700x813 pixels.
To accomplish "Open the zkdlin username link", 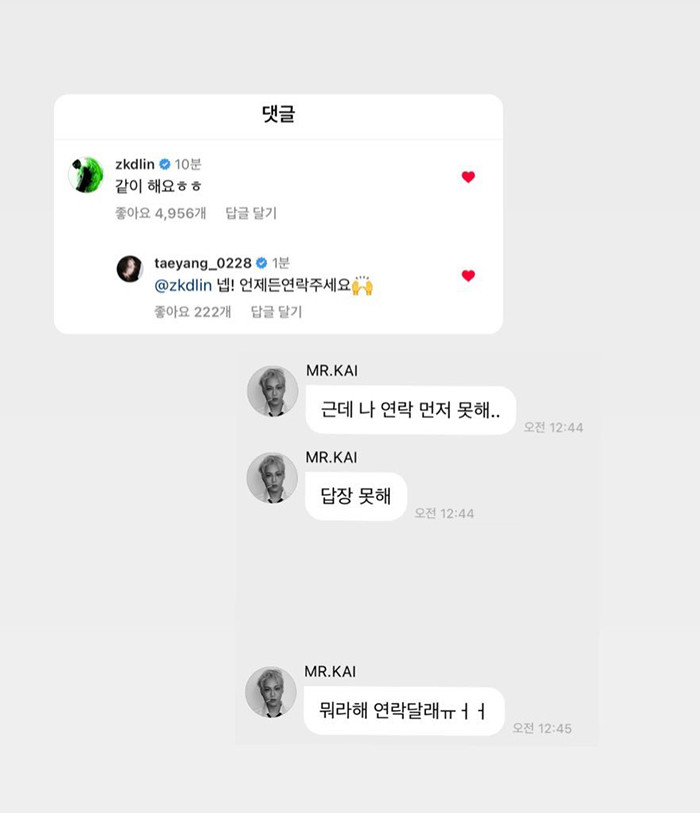I will point(135,164).
